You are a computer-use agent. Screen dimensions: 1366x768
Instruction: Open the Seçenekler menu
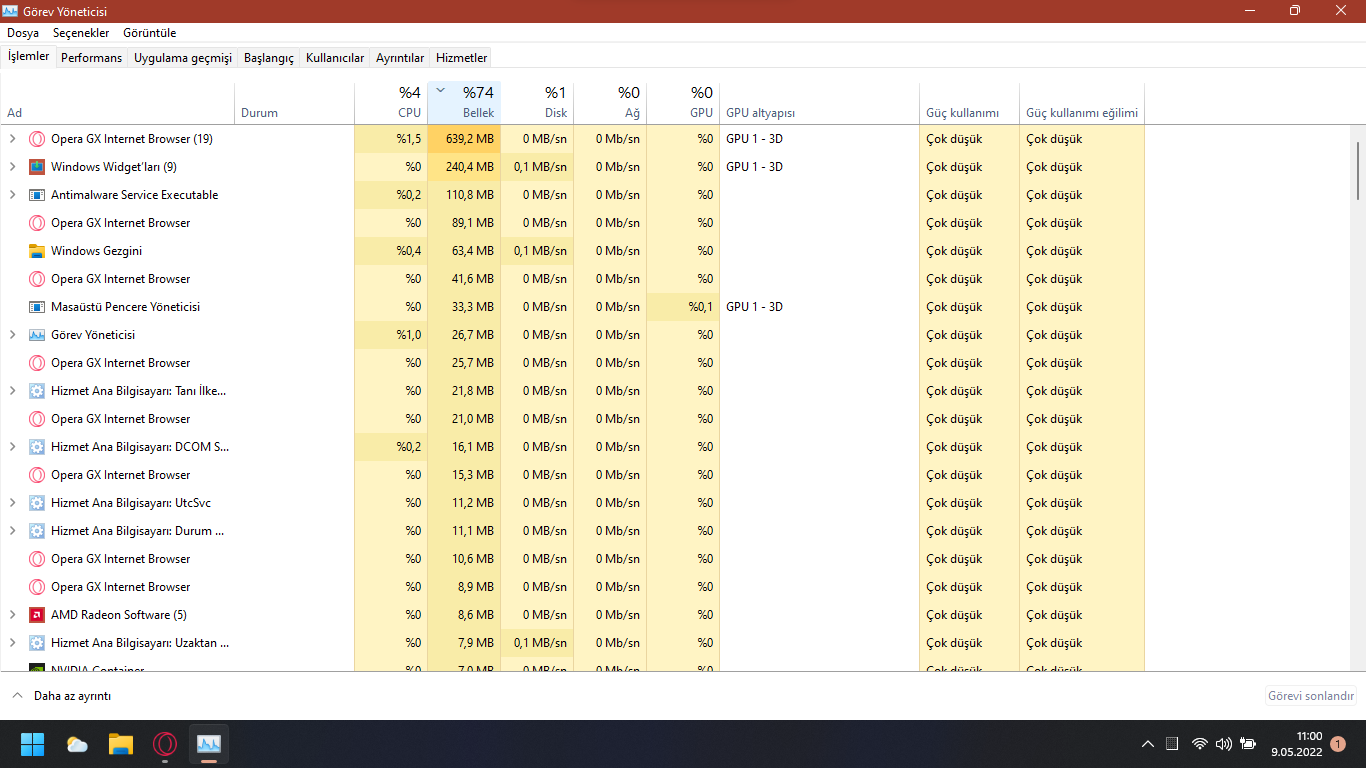tap(81, 33)
